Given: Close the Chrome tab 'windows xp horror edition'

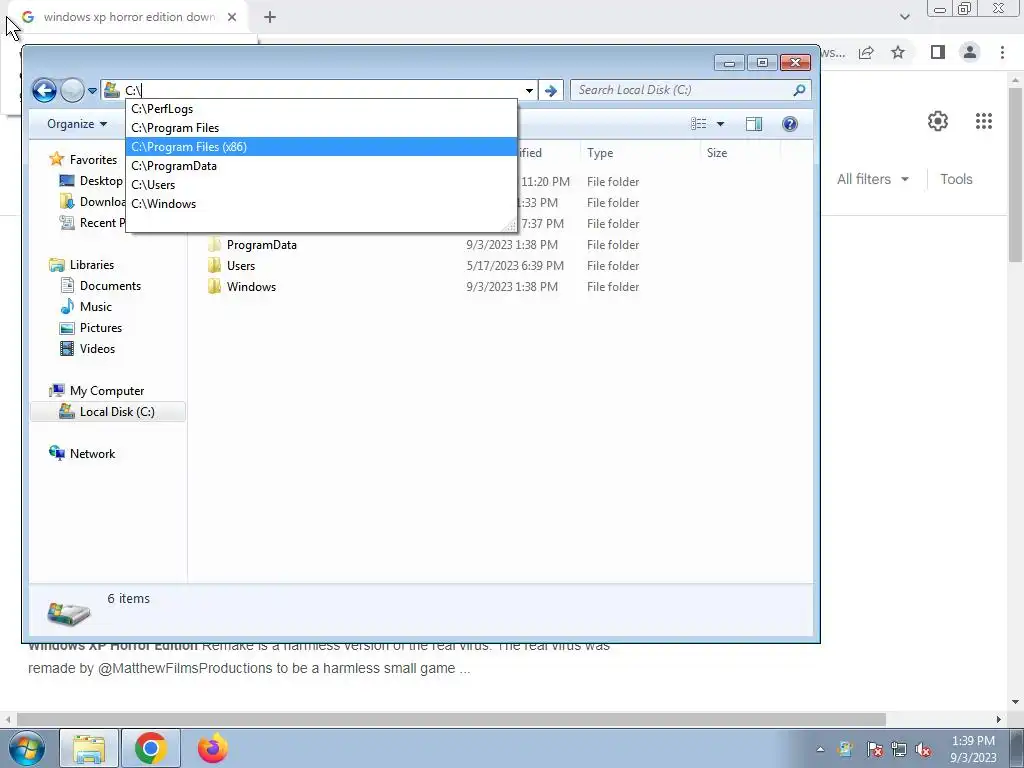Looking at the screenshot, I should [x=232, y=17].
